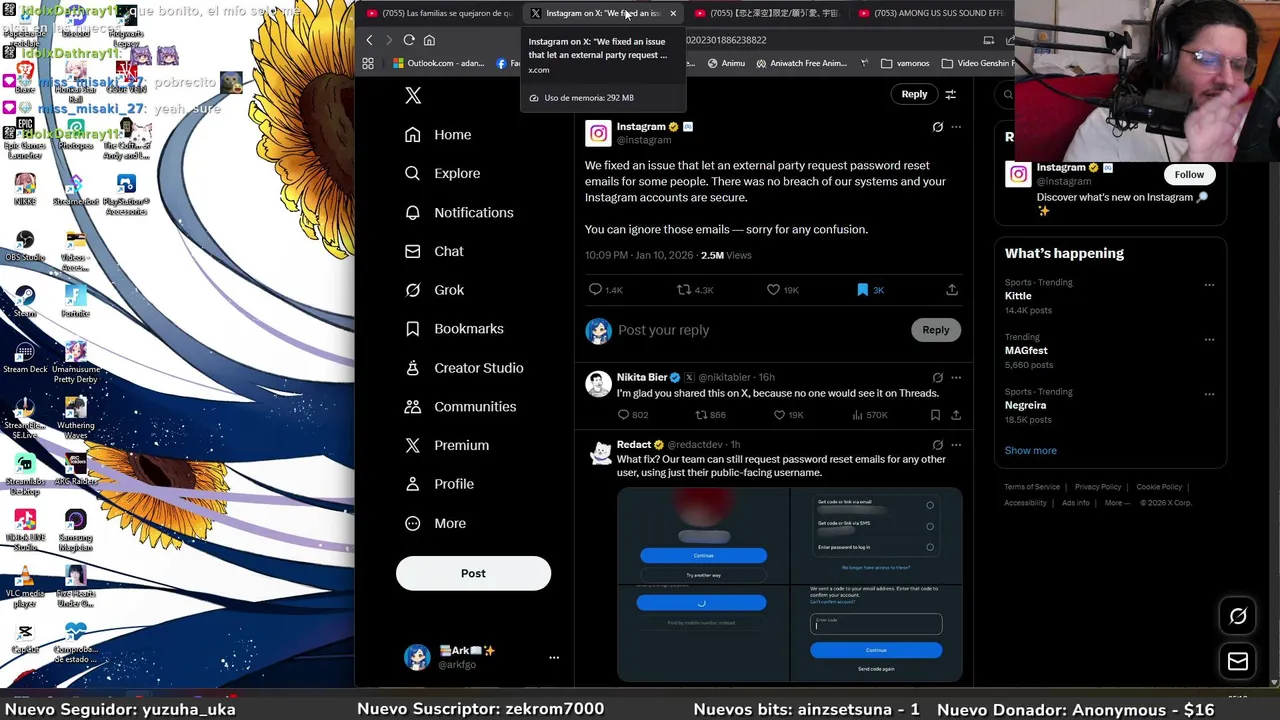Open view stats showing 570K
Screen dimensions: 1280x720
pyautogui.click(x=870, y=415)
